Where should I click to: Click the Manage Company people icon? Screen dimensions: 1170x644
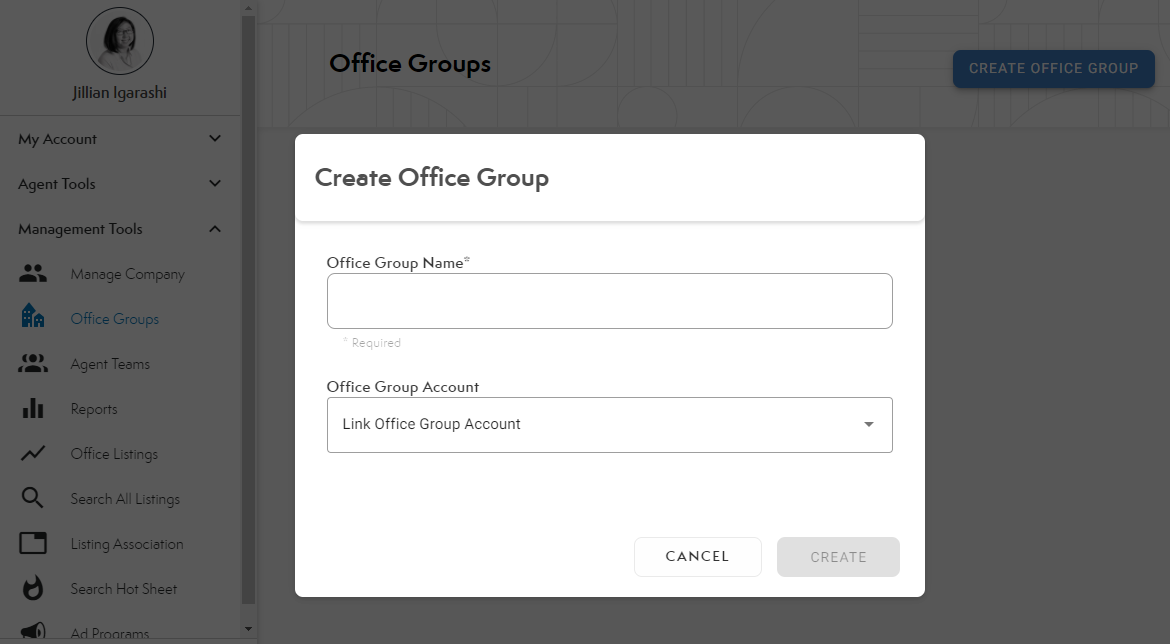tap(33, 274)
